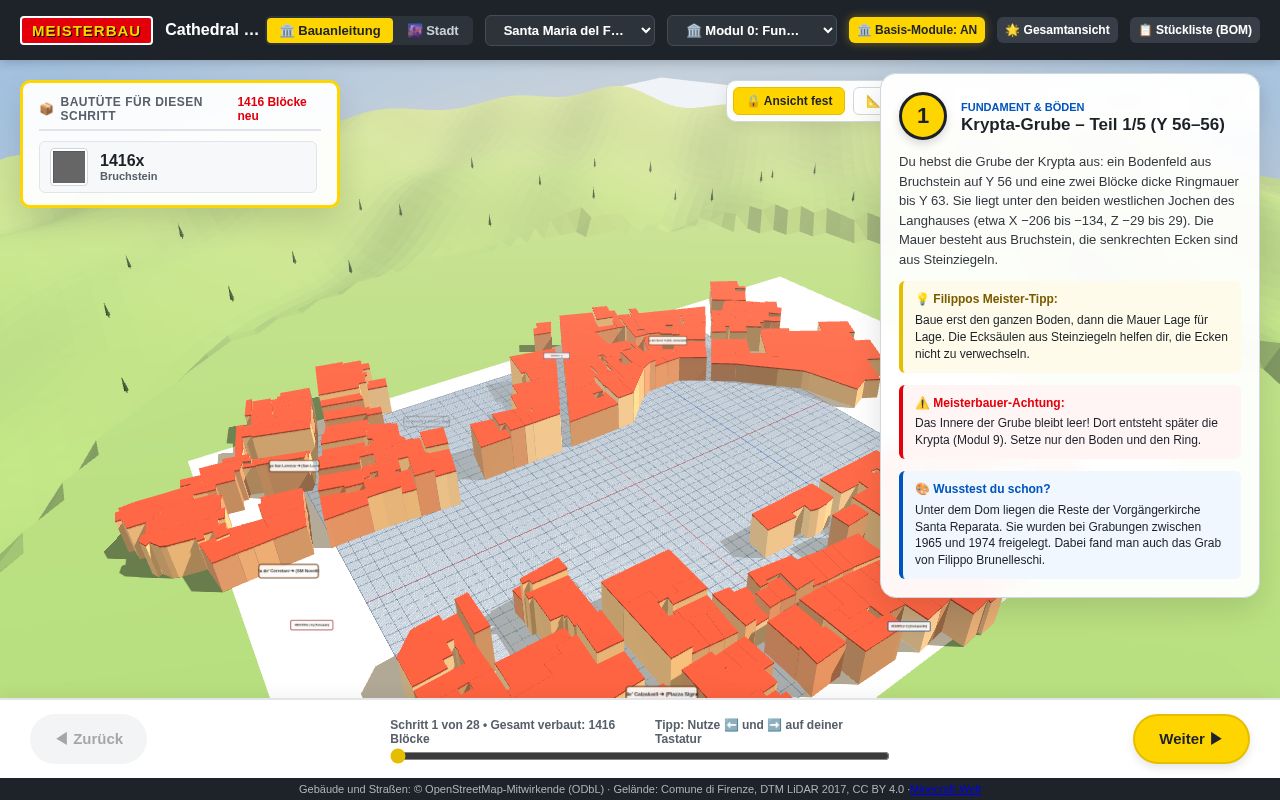Click the MEISTERBAU logo
Screen dimensions: 1280x800
pos(86,30)
